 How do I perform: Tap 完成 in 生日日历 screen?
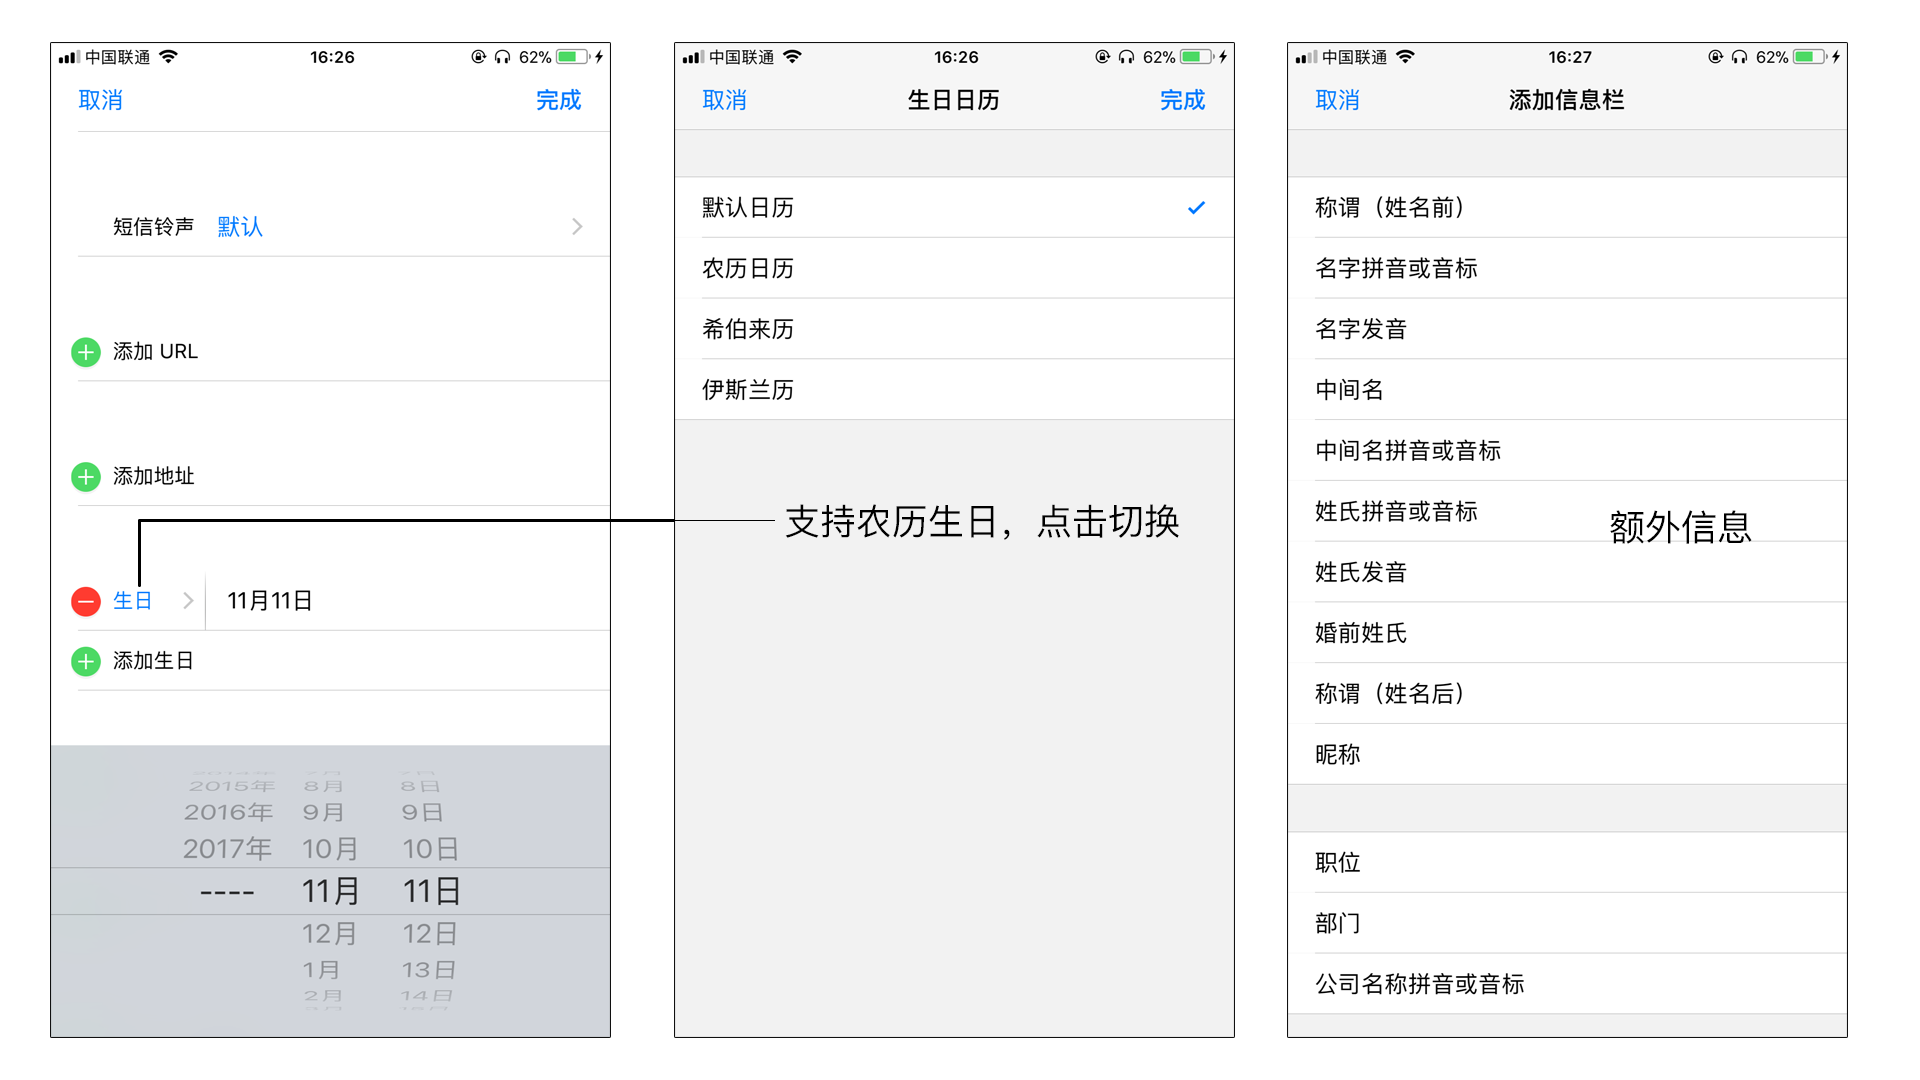1182,100
